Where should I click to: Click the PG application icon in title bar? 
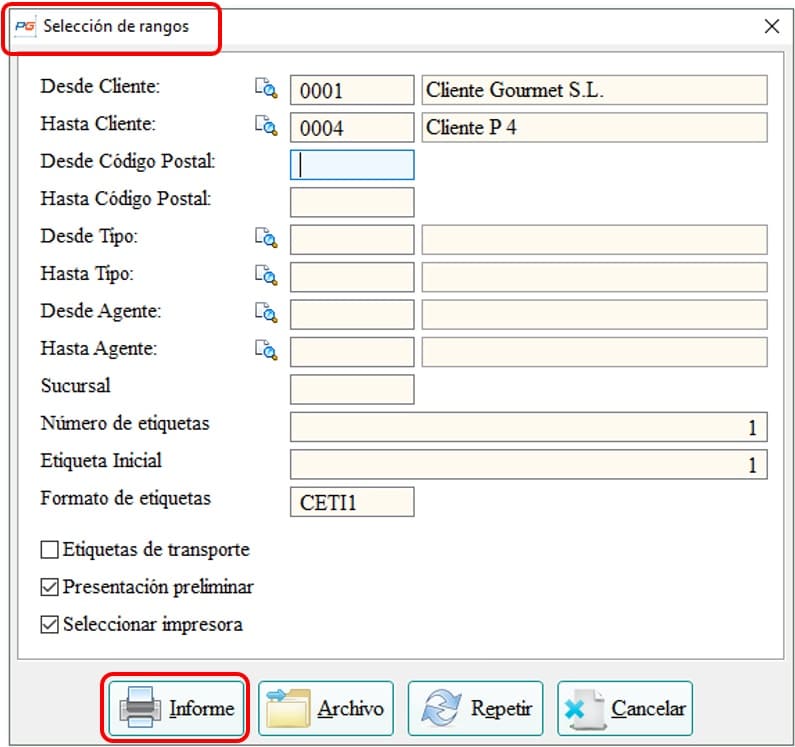[25, 26]
